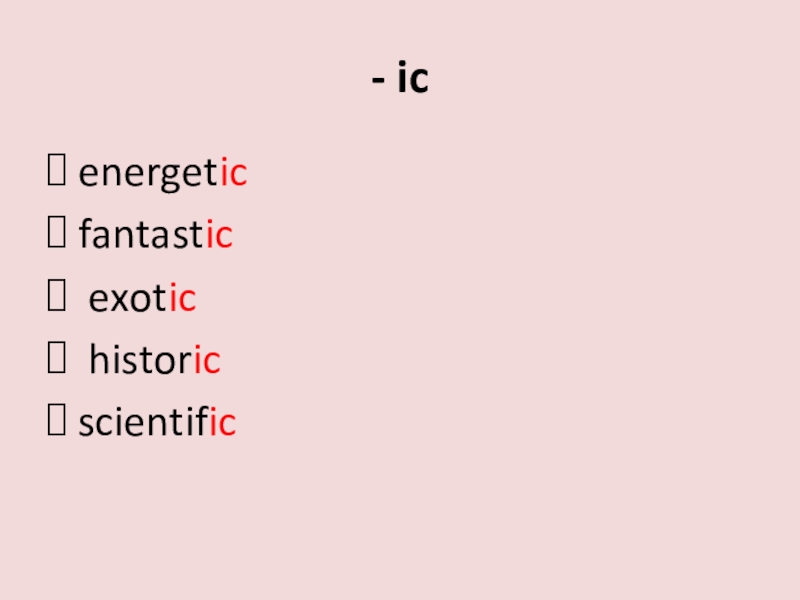Screen dimensions: 800x600
Task: Click the red 'ic' ending of exotic
Action: tap(182, 299)
